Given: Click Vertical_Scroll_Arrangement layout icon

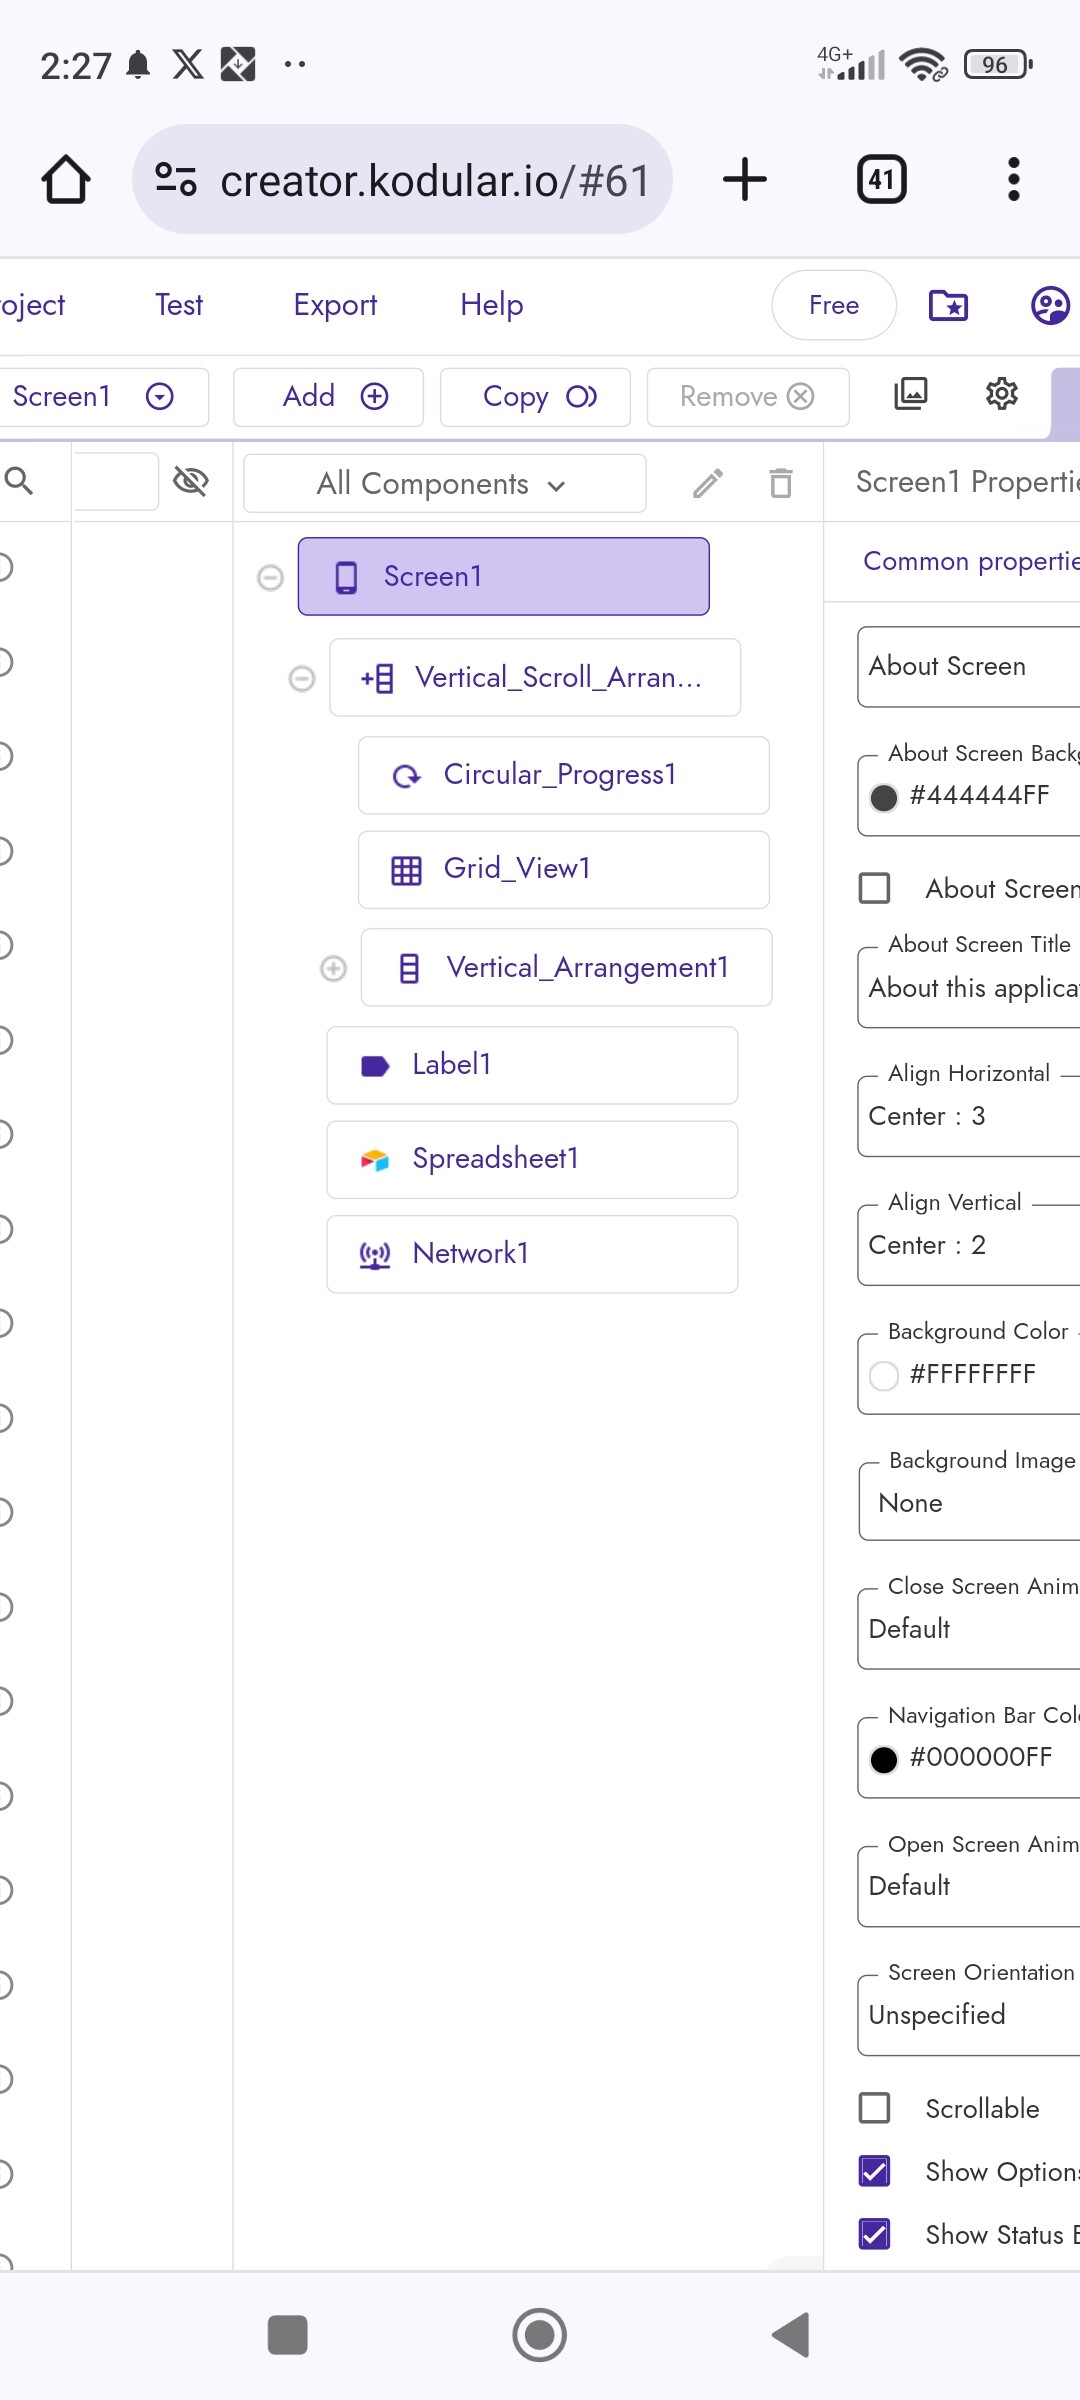Looking at the screenshot, I should 377,679.
